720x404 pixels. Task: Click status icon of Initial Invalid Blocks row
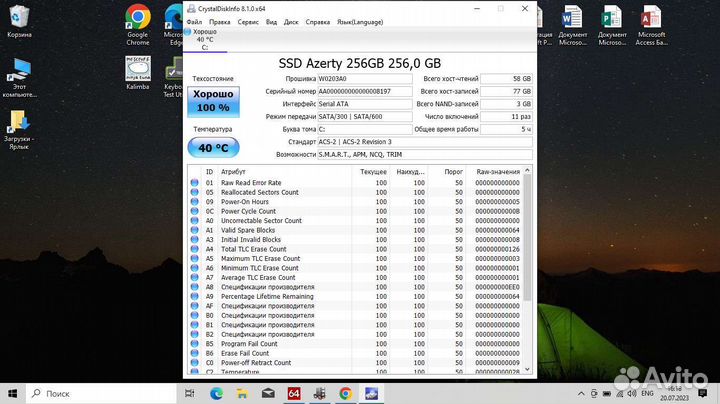[x=195, y=240]
